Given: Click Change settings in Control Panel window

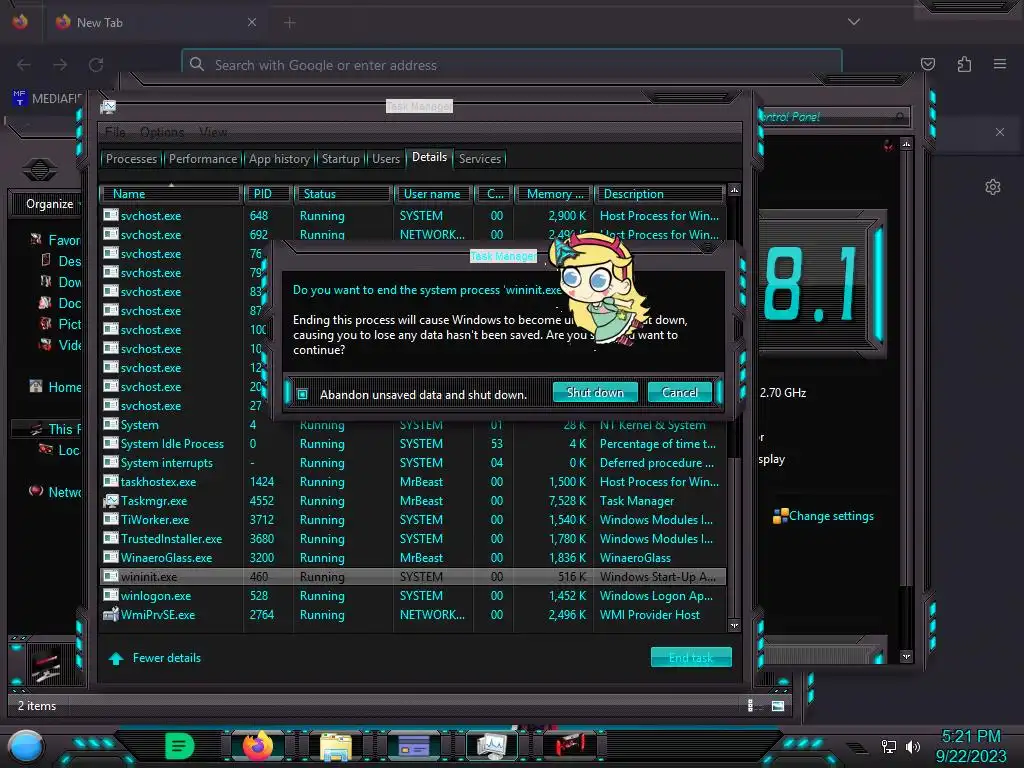Looking at the screenshot, I should tap(831, 516).
